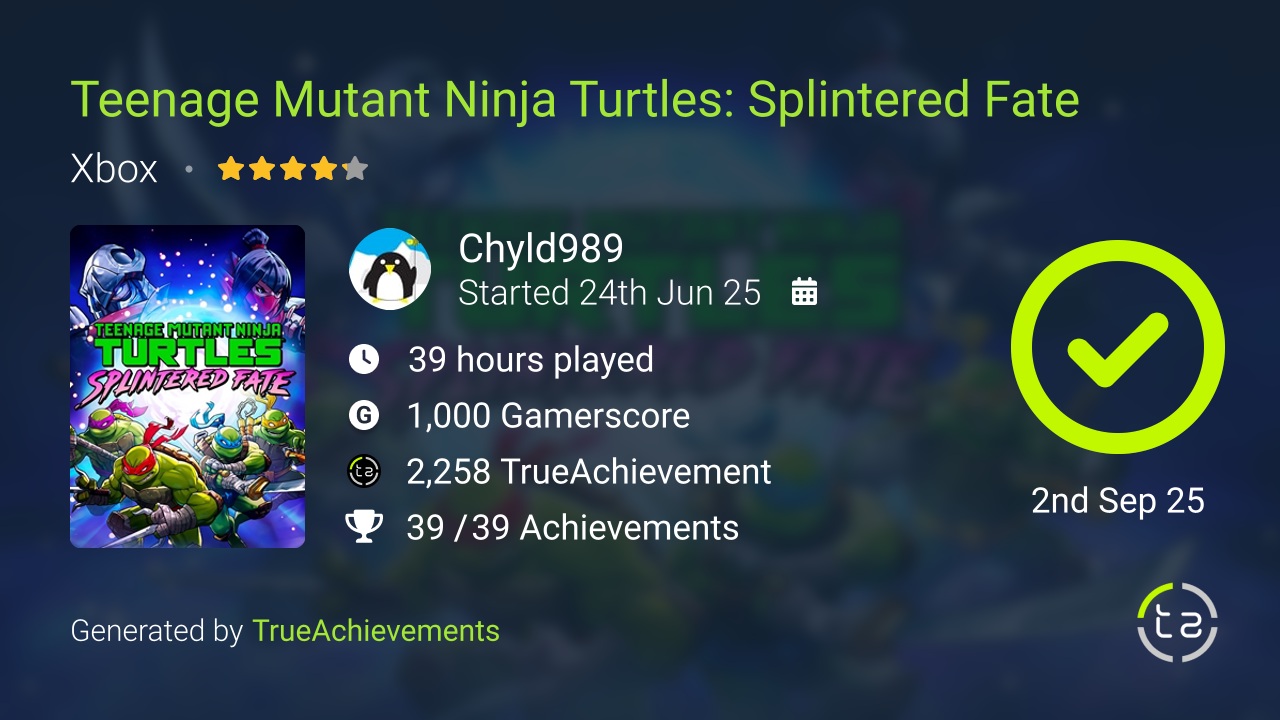The height and width of the screenshot is (720, 1280).
Task: Click the star rating row
Action: [x=293, y=169]
